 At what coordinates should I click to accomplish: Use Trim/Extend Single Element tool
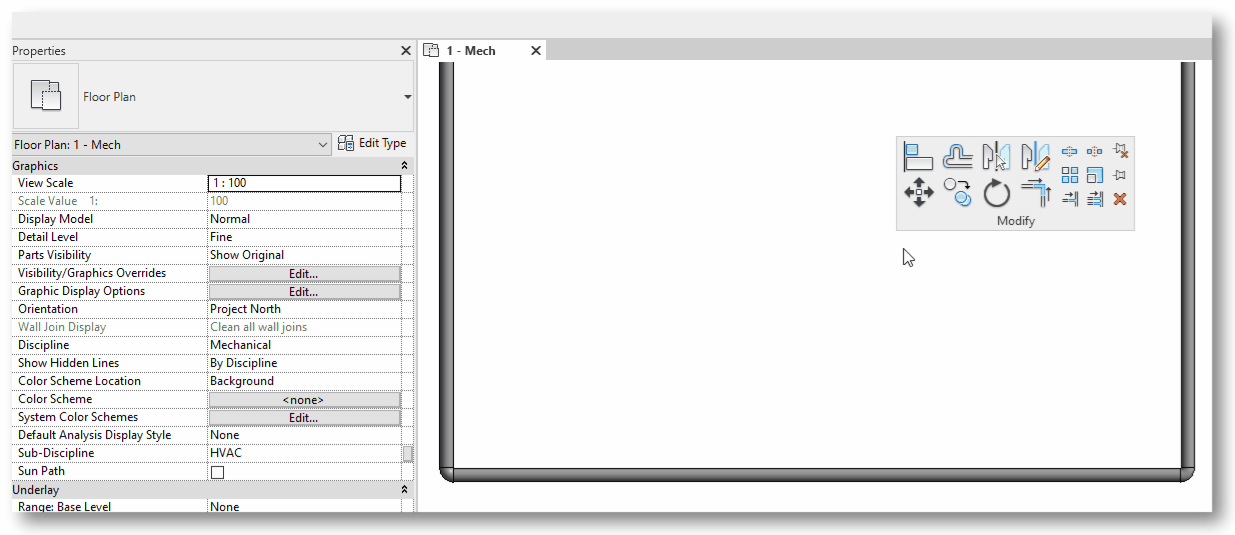coord(1070,199)
